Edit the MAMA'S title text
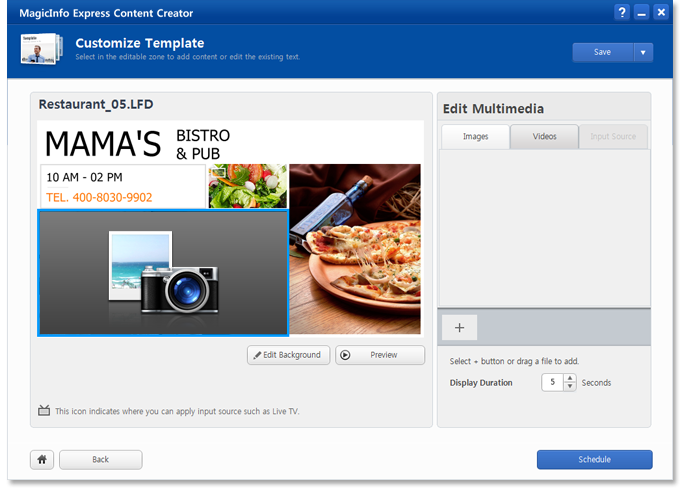Image resolution: width=680 pixels, height=488 pixels. [x=103, y=144]
